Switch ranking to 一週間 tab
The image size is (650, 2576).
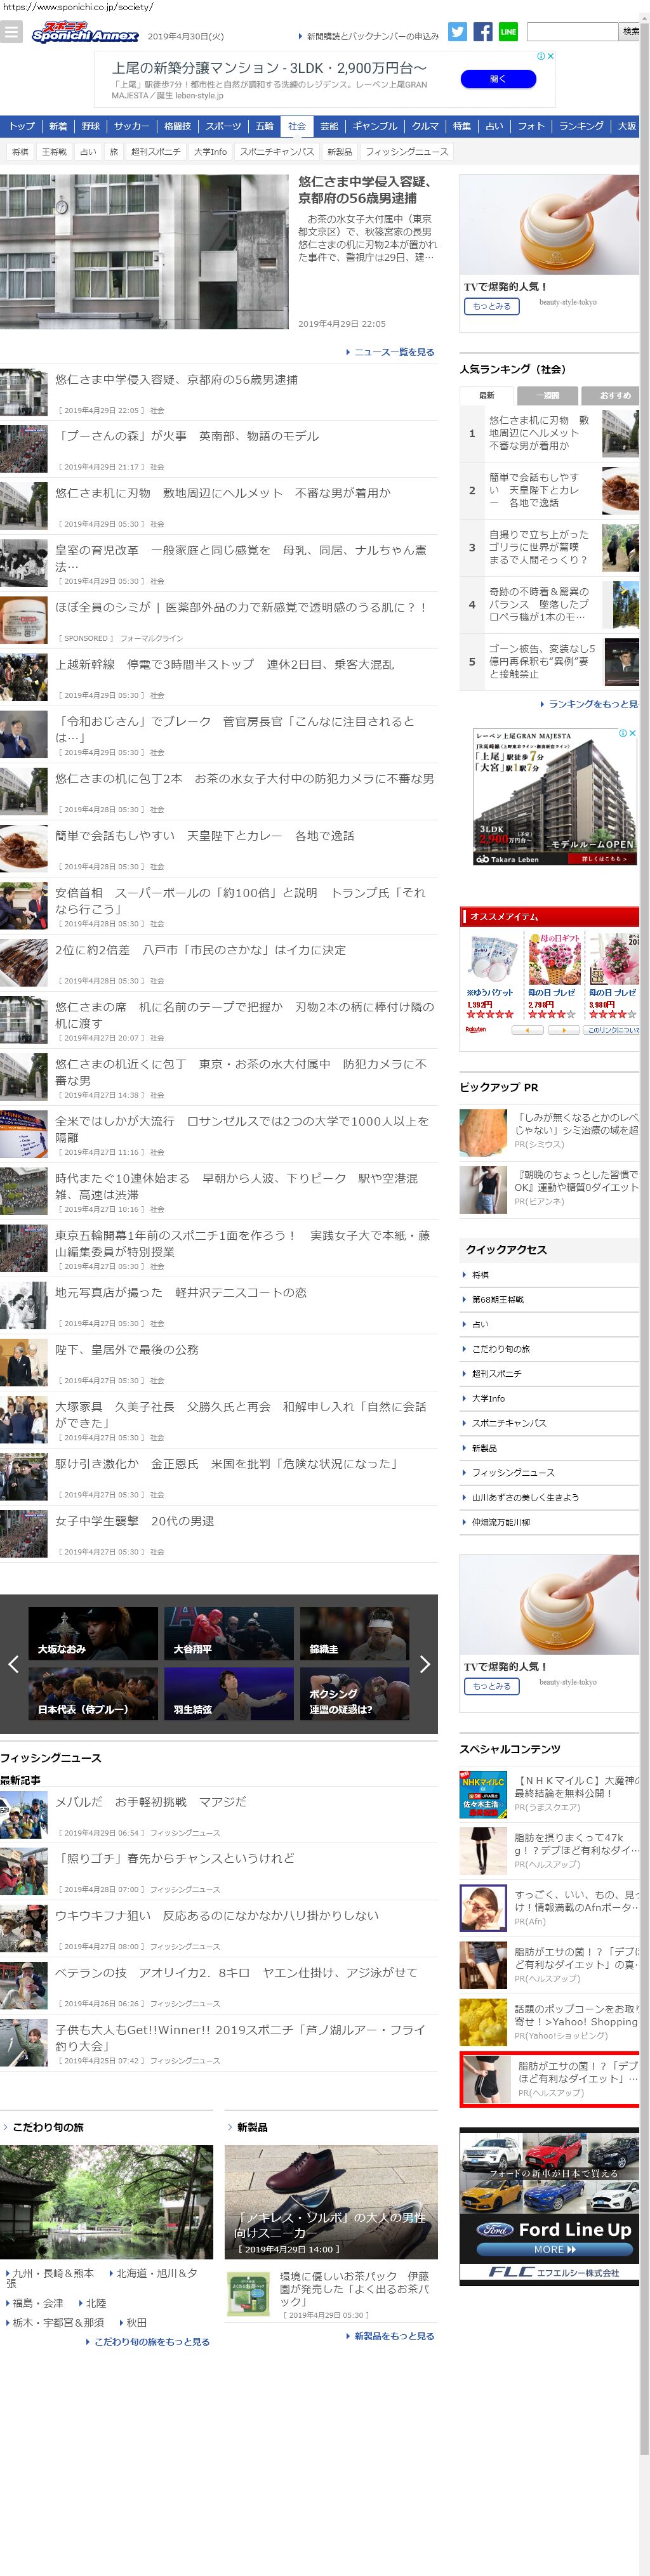coord(547,395)
